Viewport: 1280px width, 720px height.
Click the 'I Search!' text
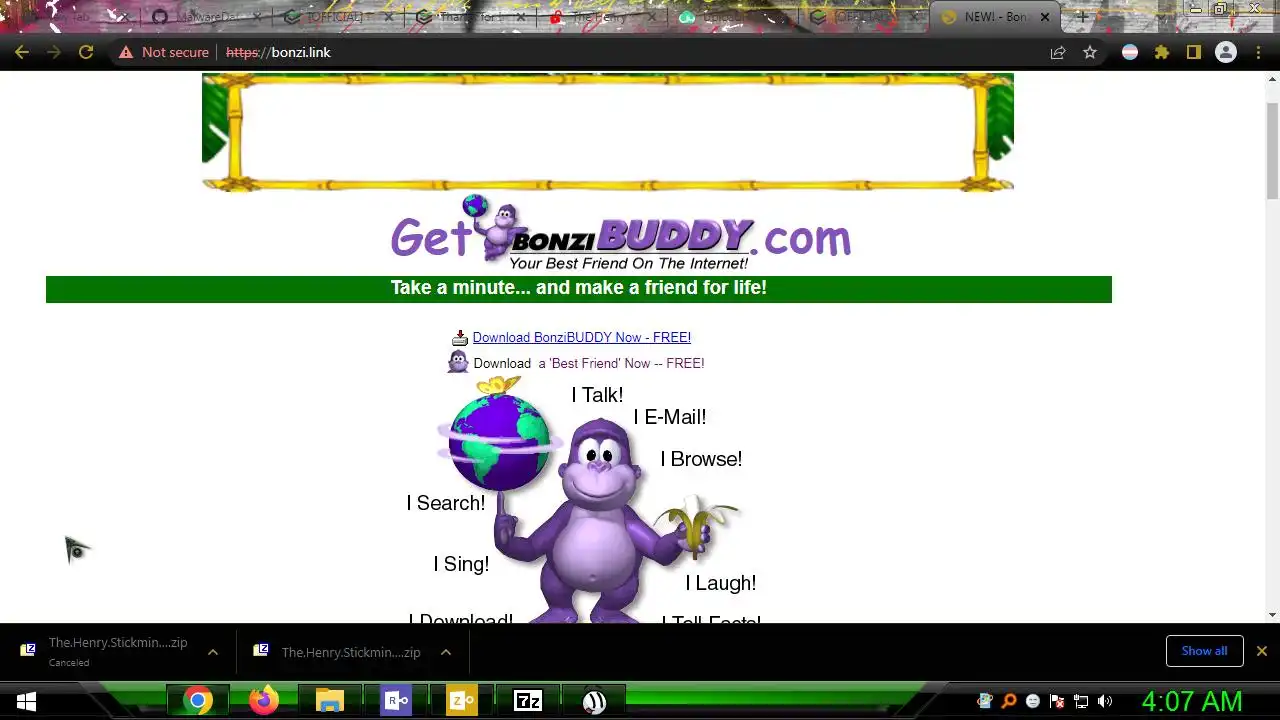pos(446,503)
